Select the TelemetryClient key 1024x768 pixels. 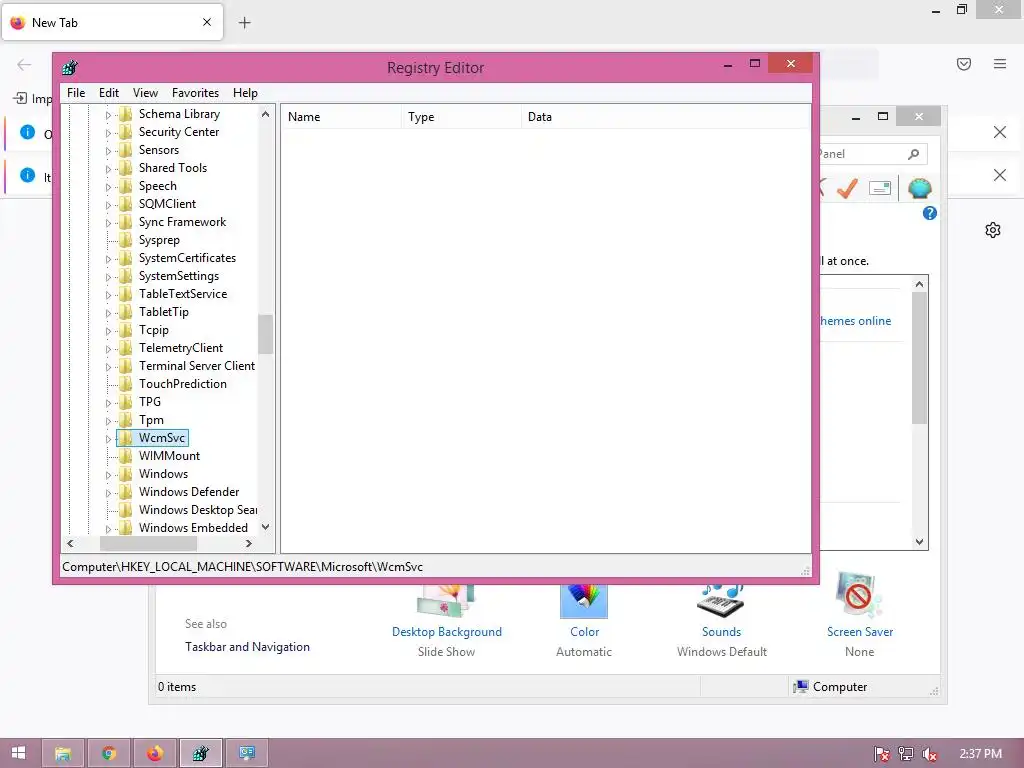pos(181,348)
